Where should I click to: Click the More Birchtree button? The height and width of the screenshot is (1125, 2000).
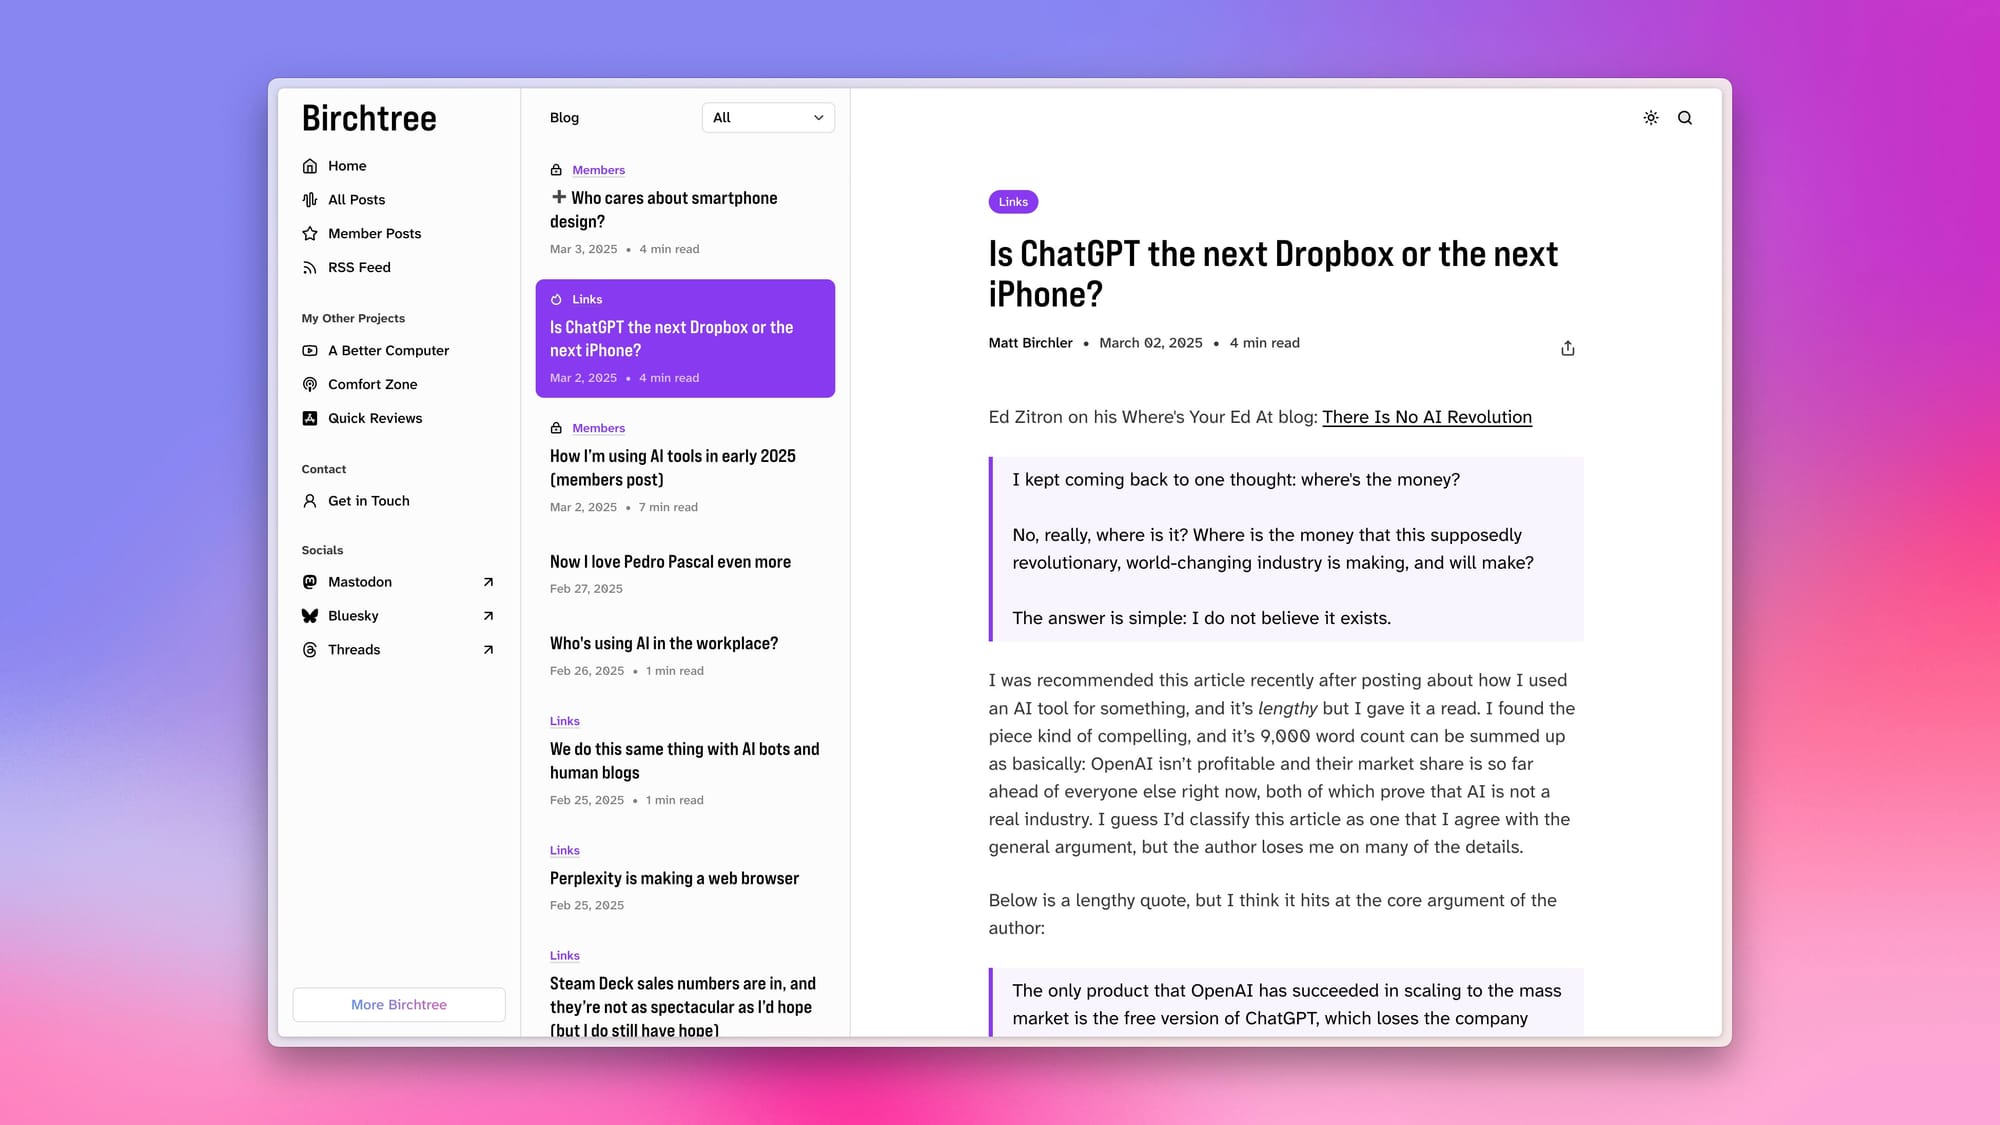(398, 1005)
